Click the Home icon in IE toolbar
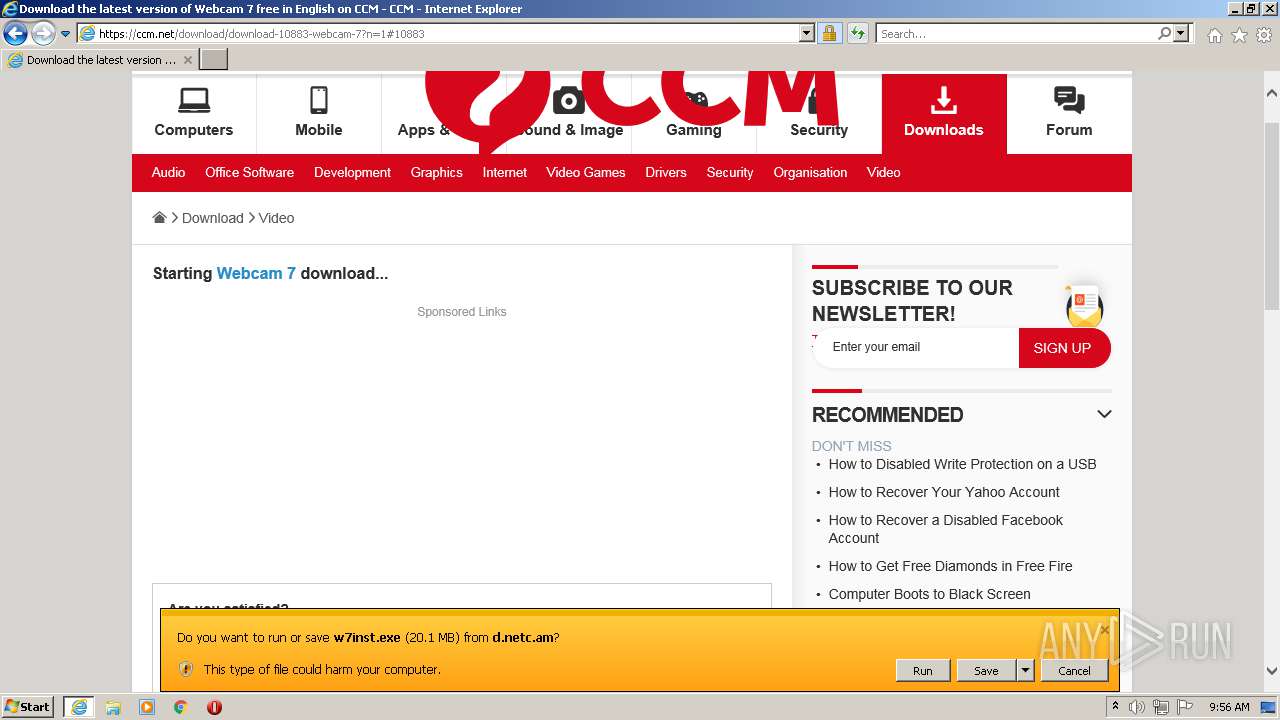This screenshot has width=1280, height=720. pyautogui.click(x=1214, y=35)
